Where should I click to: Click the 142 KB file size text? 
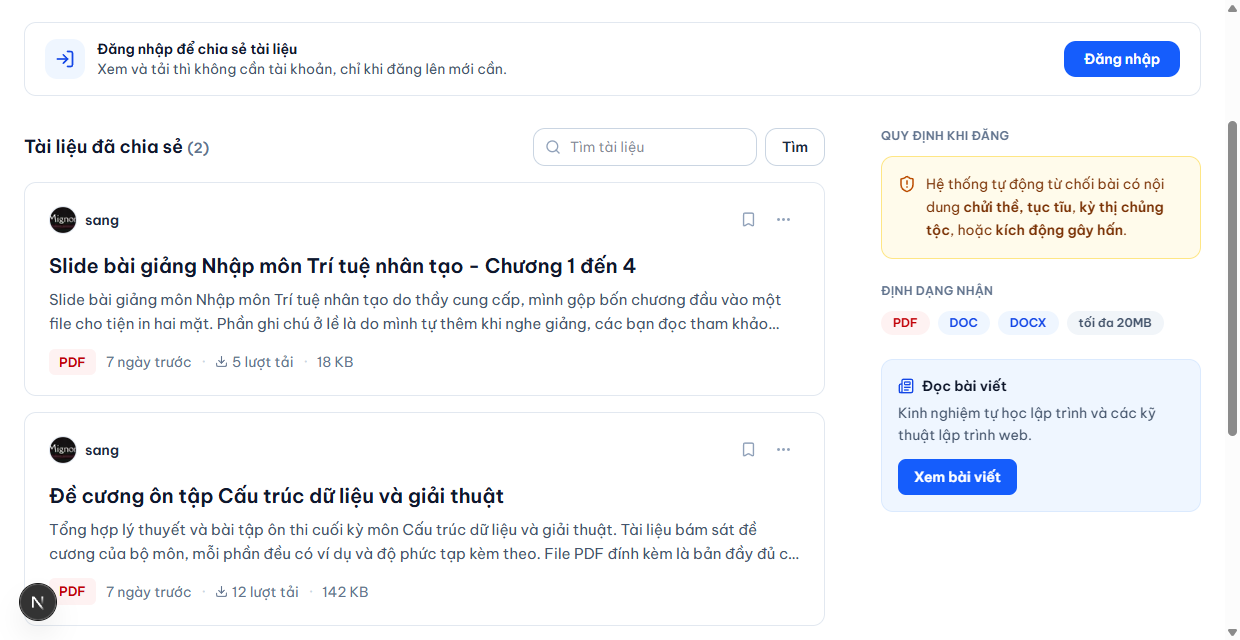pos(345,592)
